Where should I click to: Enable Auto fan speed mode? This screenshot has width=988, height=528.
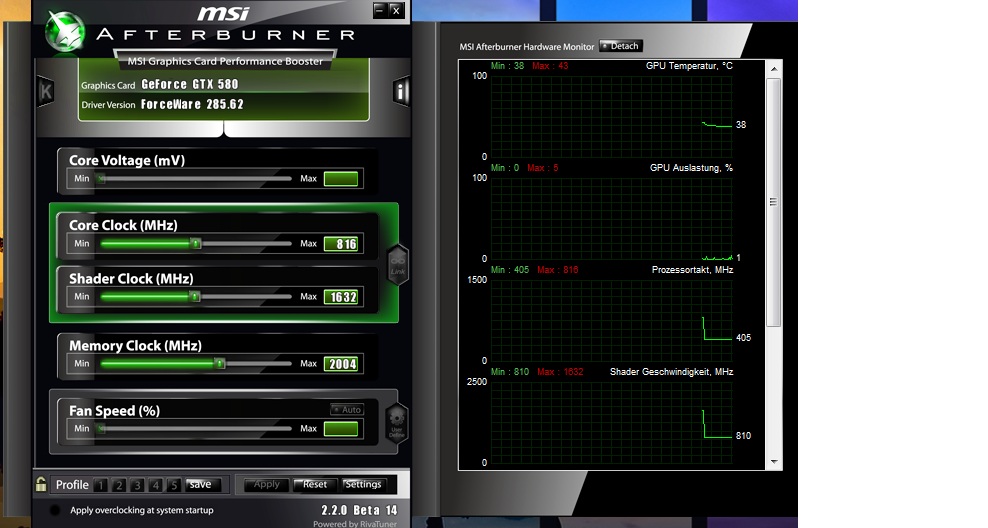pyautogui.click(x=347, y=410)
